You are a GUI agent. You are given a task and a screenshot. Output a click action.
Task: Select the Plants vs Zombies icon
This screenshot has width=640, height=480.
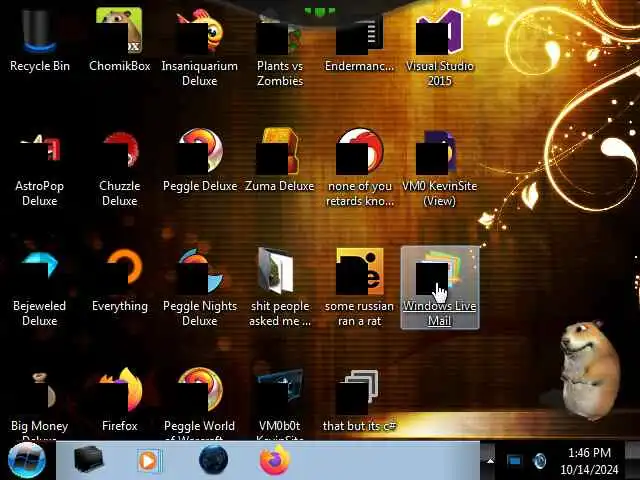[x=280, y=47]
